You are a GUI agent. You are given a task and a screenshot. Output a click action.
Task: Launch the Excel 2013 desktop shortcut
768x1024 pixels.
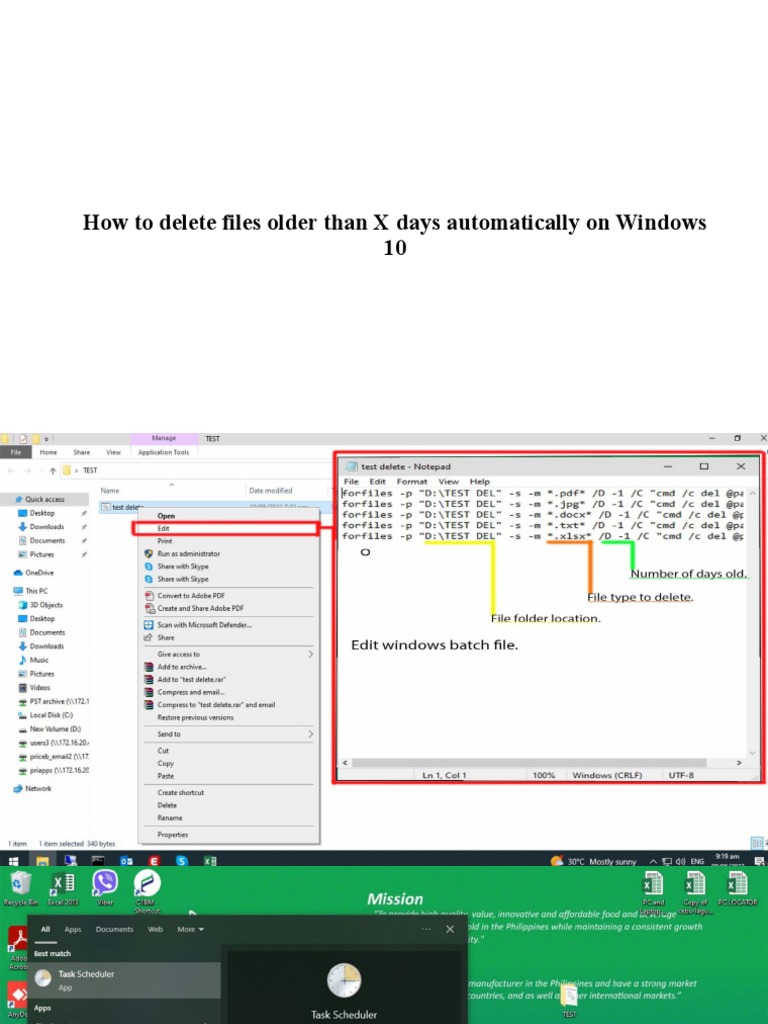click(x=63, y=888)
